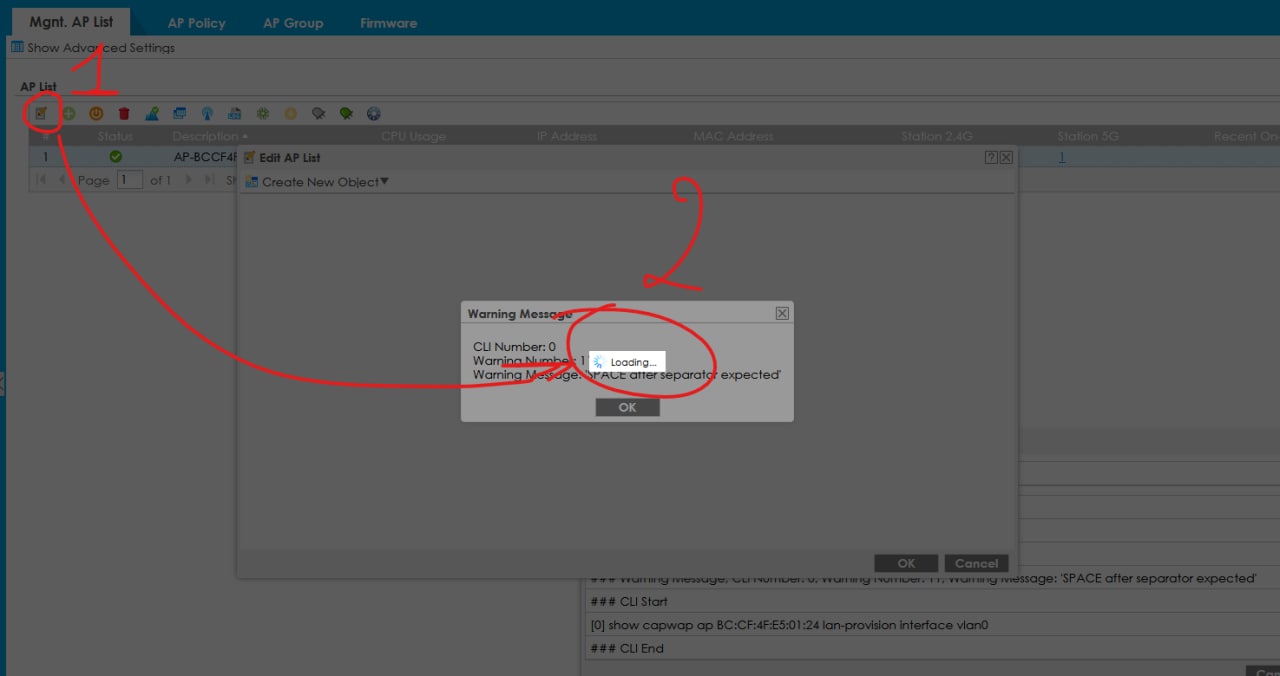Switch to the AP Policy tab

pos(196,23)
